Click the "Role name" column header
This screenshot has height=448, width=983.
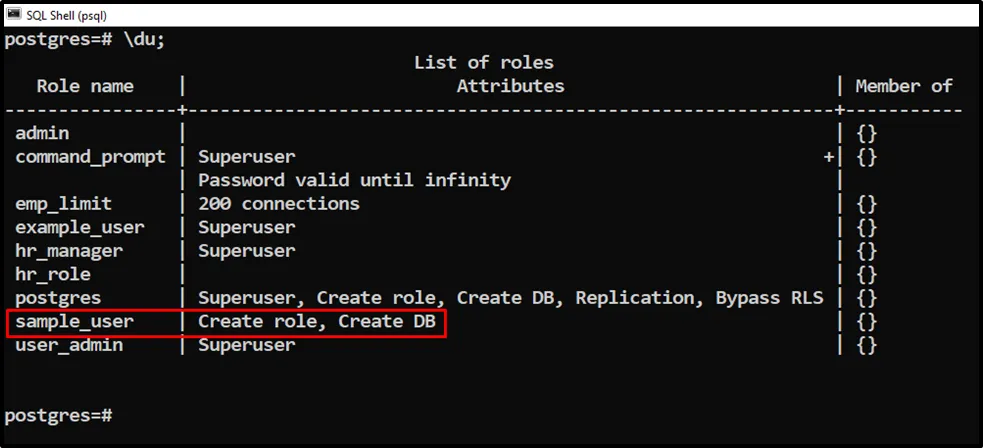coord(85,86)
